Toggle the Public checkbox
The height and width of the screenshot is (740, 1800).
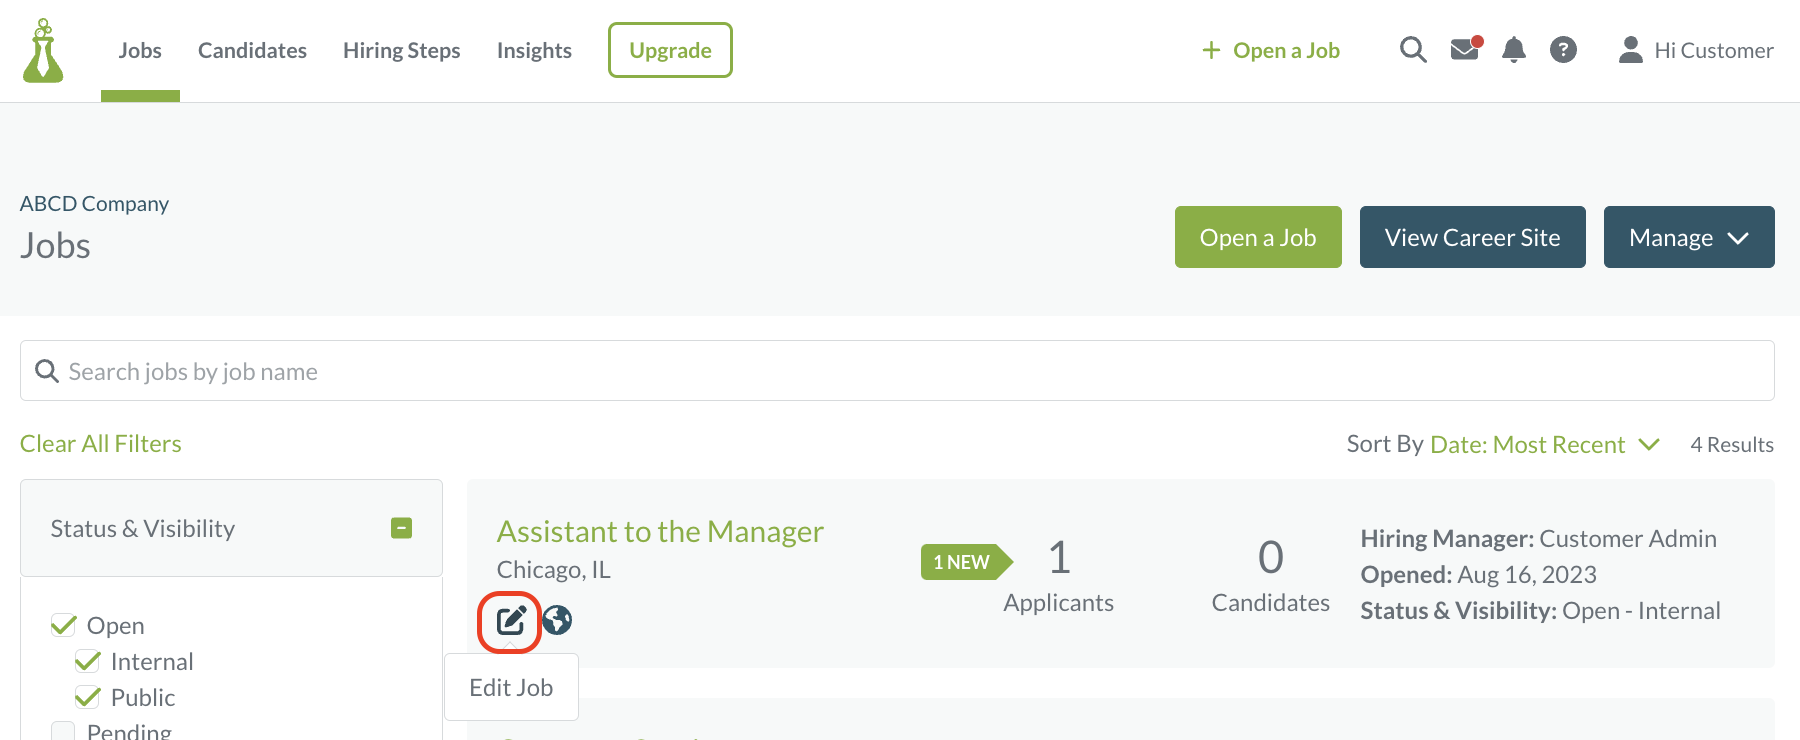coord(88,697)
